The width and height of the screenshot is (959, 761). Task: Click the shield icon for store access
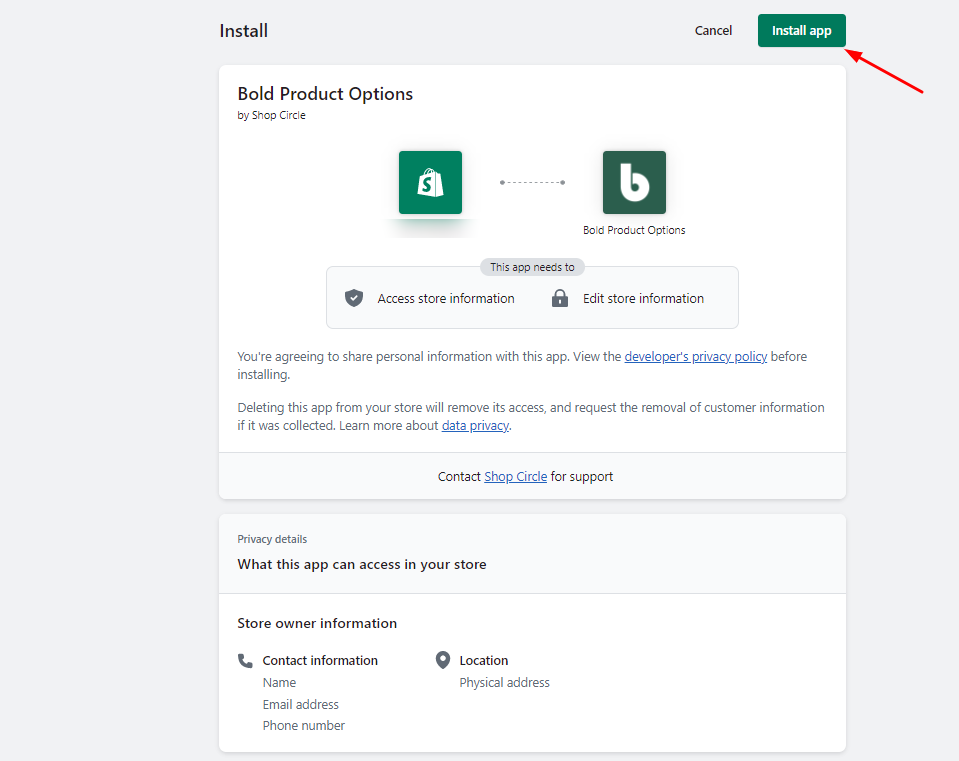[x=354, y=298]
